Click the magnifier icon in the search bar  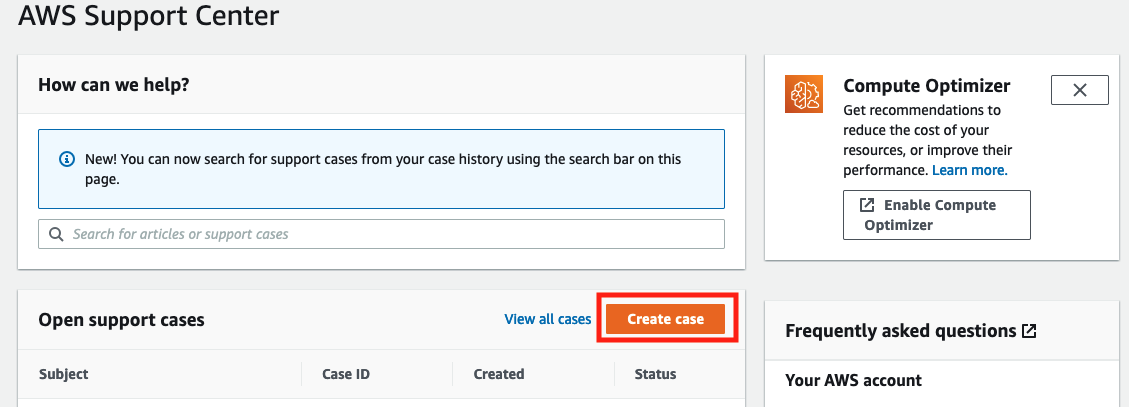click(56, 234)
